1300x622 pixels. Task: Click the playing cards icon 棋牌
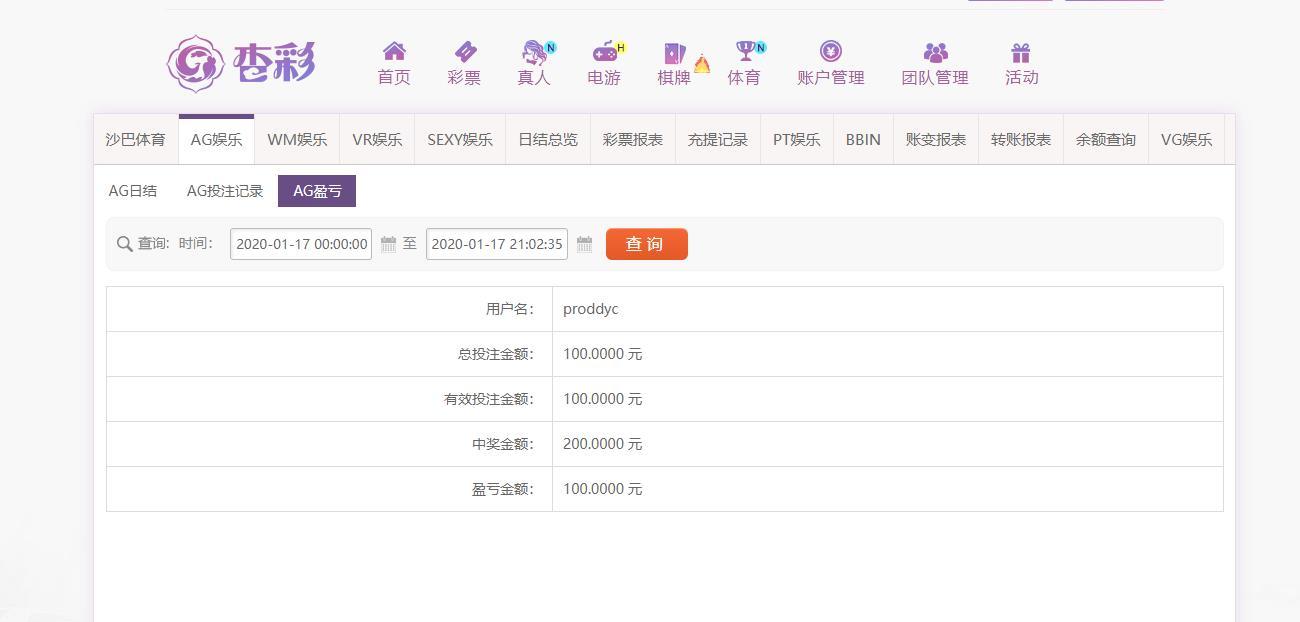[x=674, y=53]
